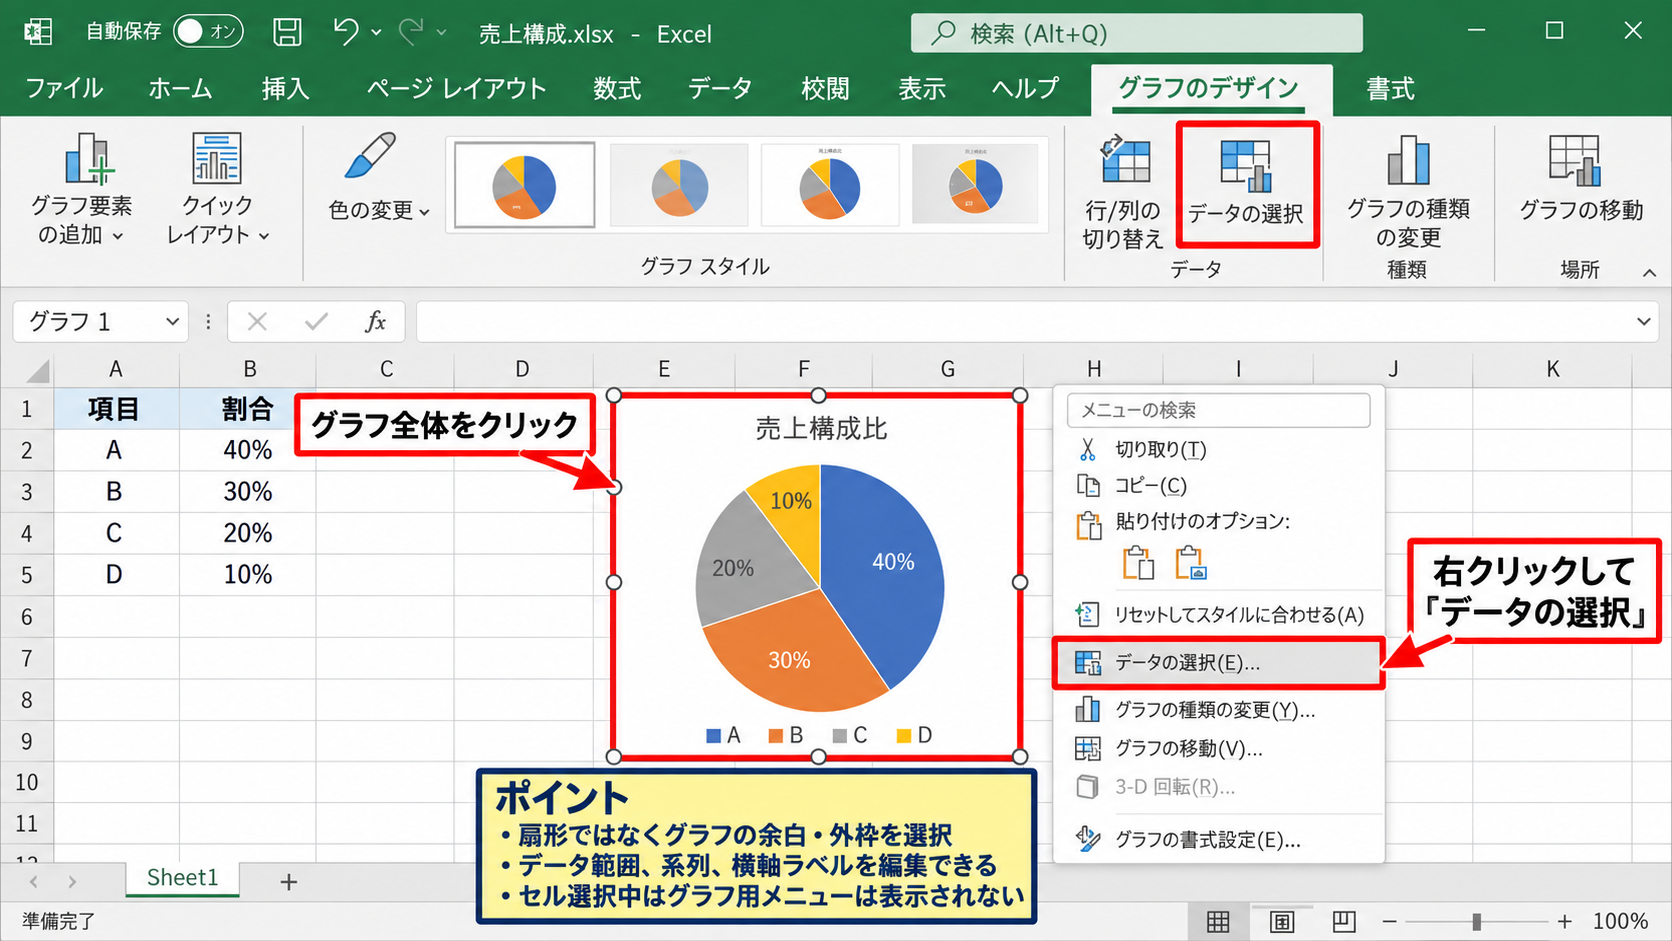Switch to normal view icon
The height and width of the screenshot is (941, 1672).
(1218, 921)
